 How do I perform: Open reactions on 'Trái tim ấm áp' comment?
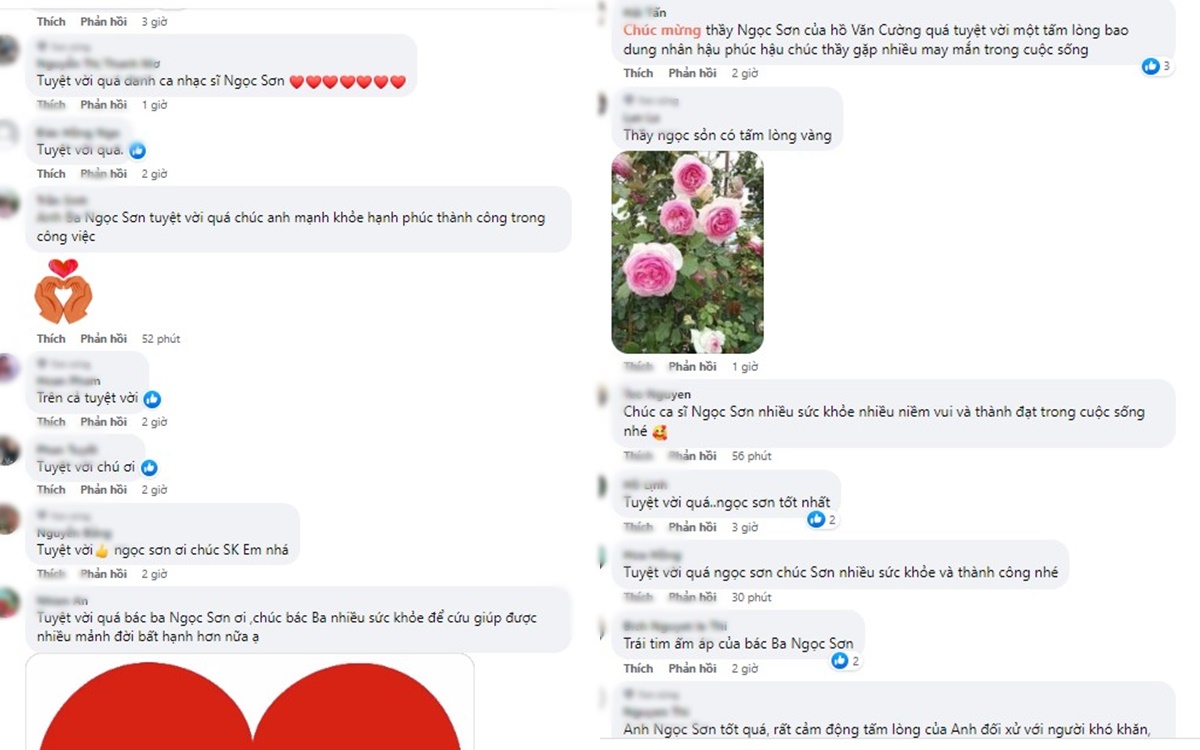coord(845,661)
